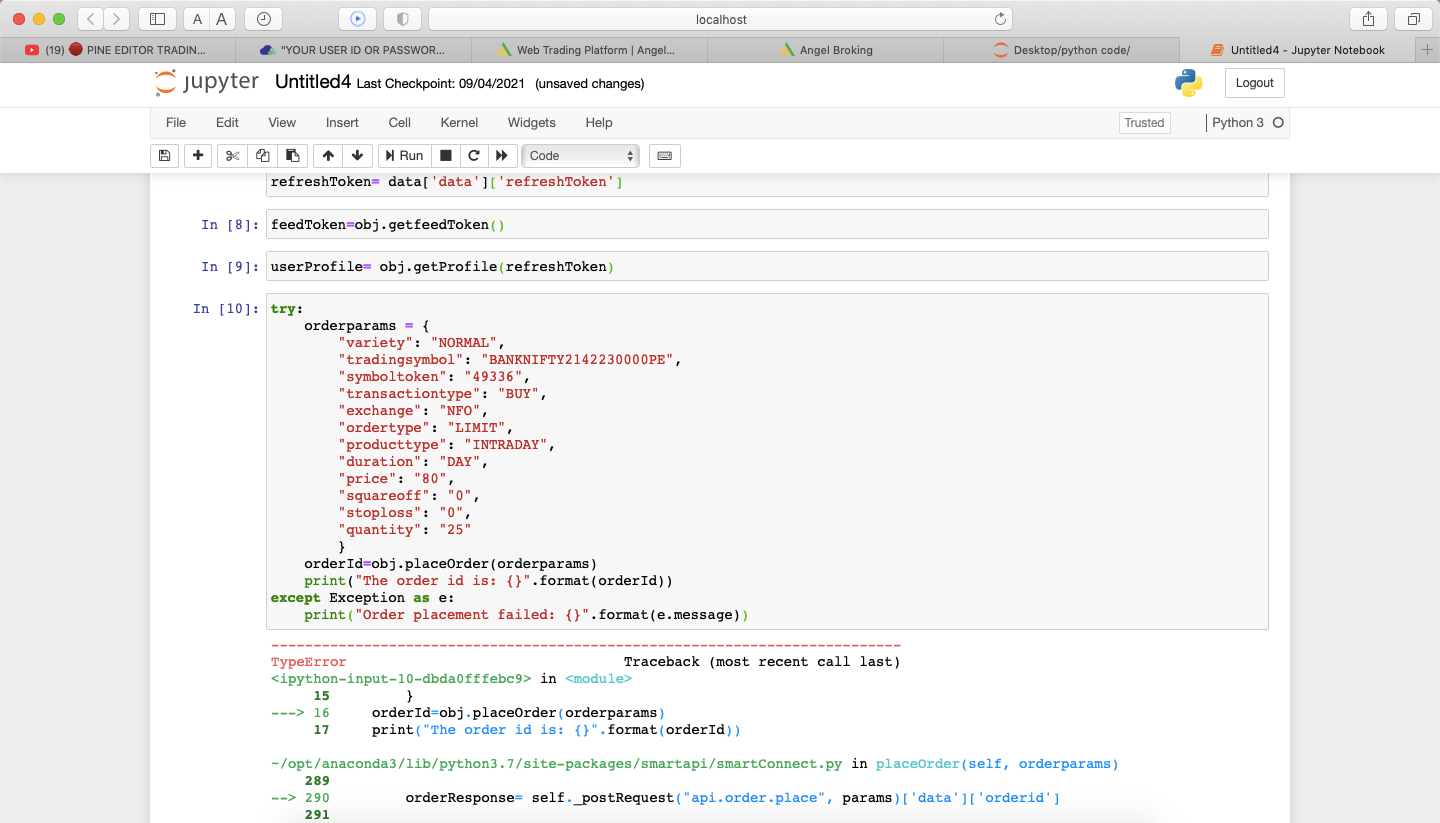Click the except Exception as e line

point(362,598)
